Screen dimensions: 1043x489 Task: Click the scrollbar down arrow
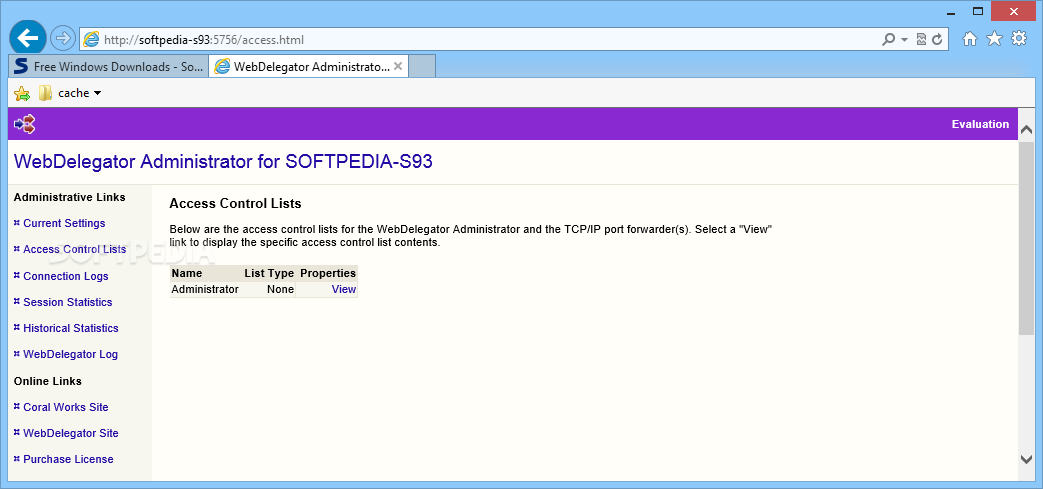[1026, 458]
